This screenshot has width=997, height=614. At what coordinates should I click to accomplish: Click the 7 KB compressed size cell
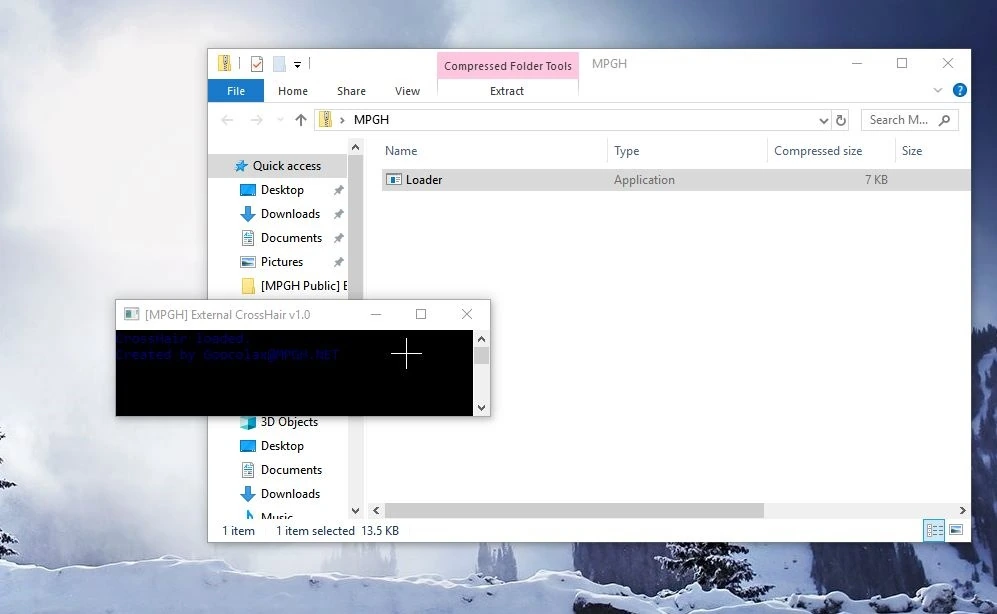(876, 180)
